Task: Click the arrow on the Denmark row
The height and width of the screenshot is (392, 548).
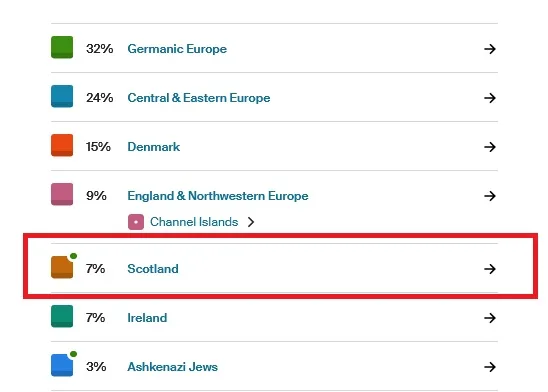Action: [490, 147]
